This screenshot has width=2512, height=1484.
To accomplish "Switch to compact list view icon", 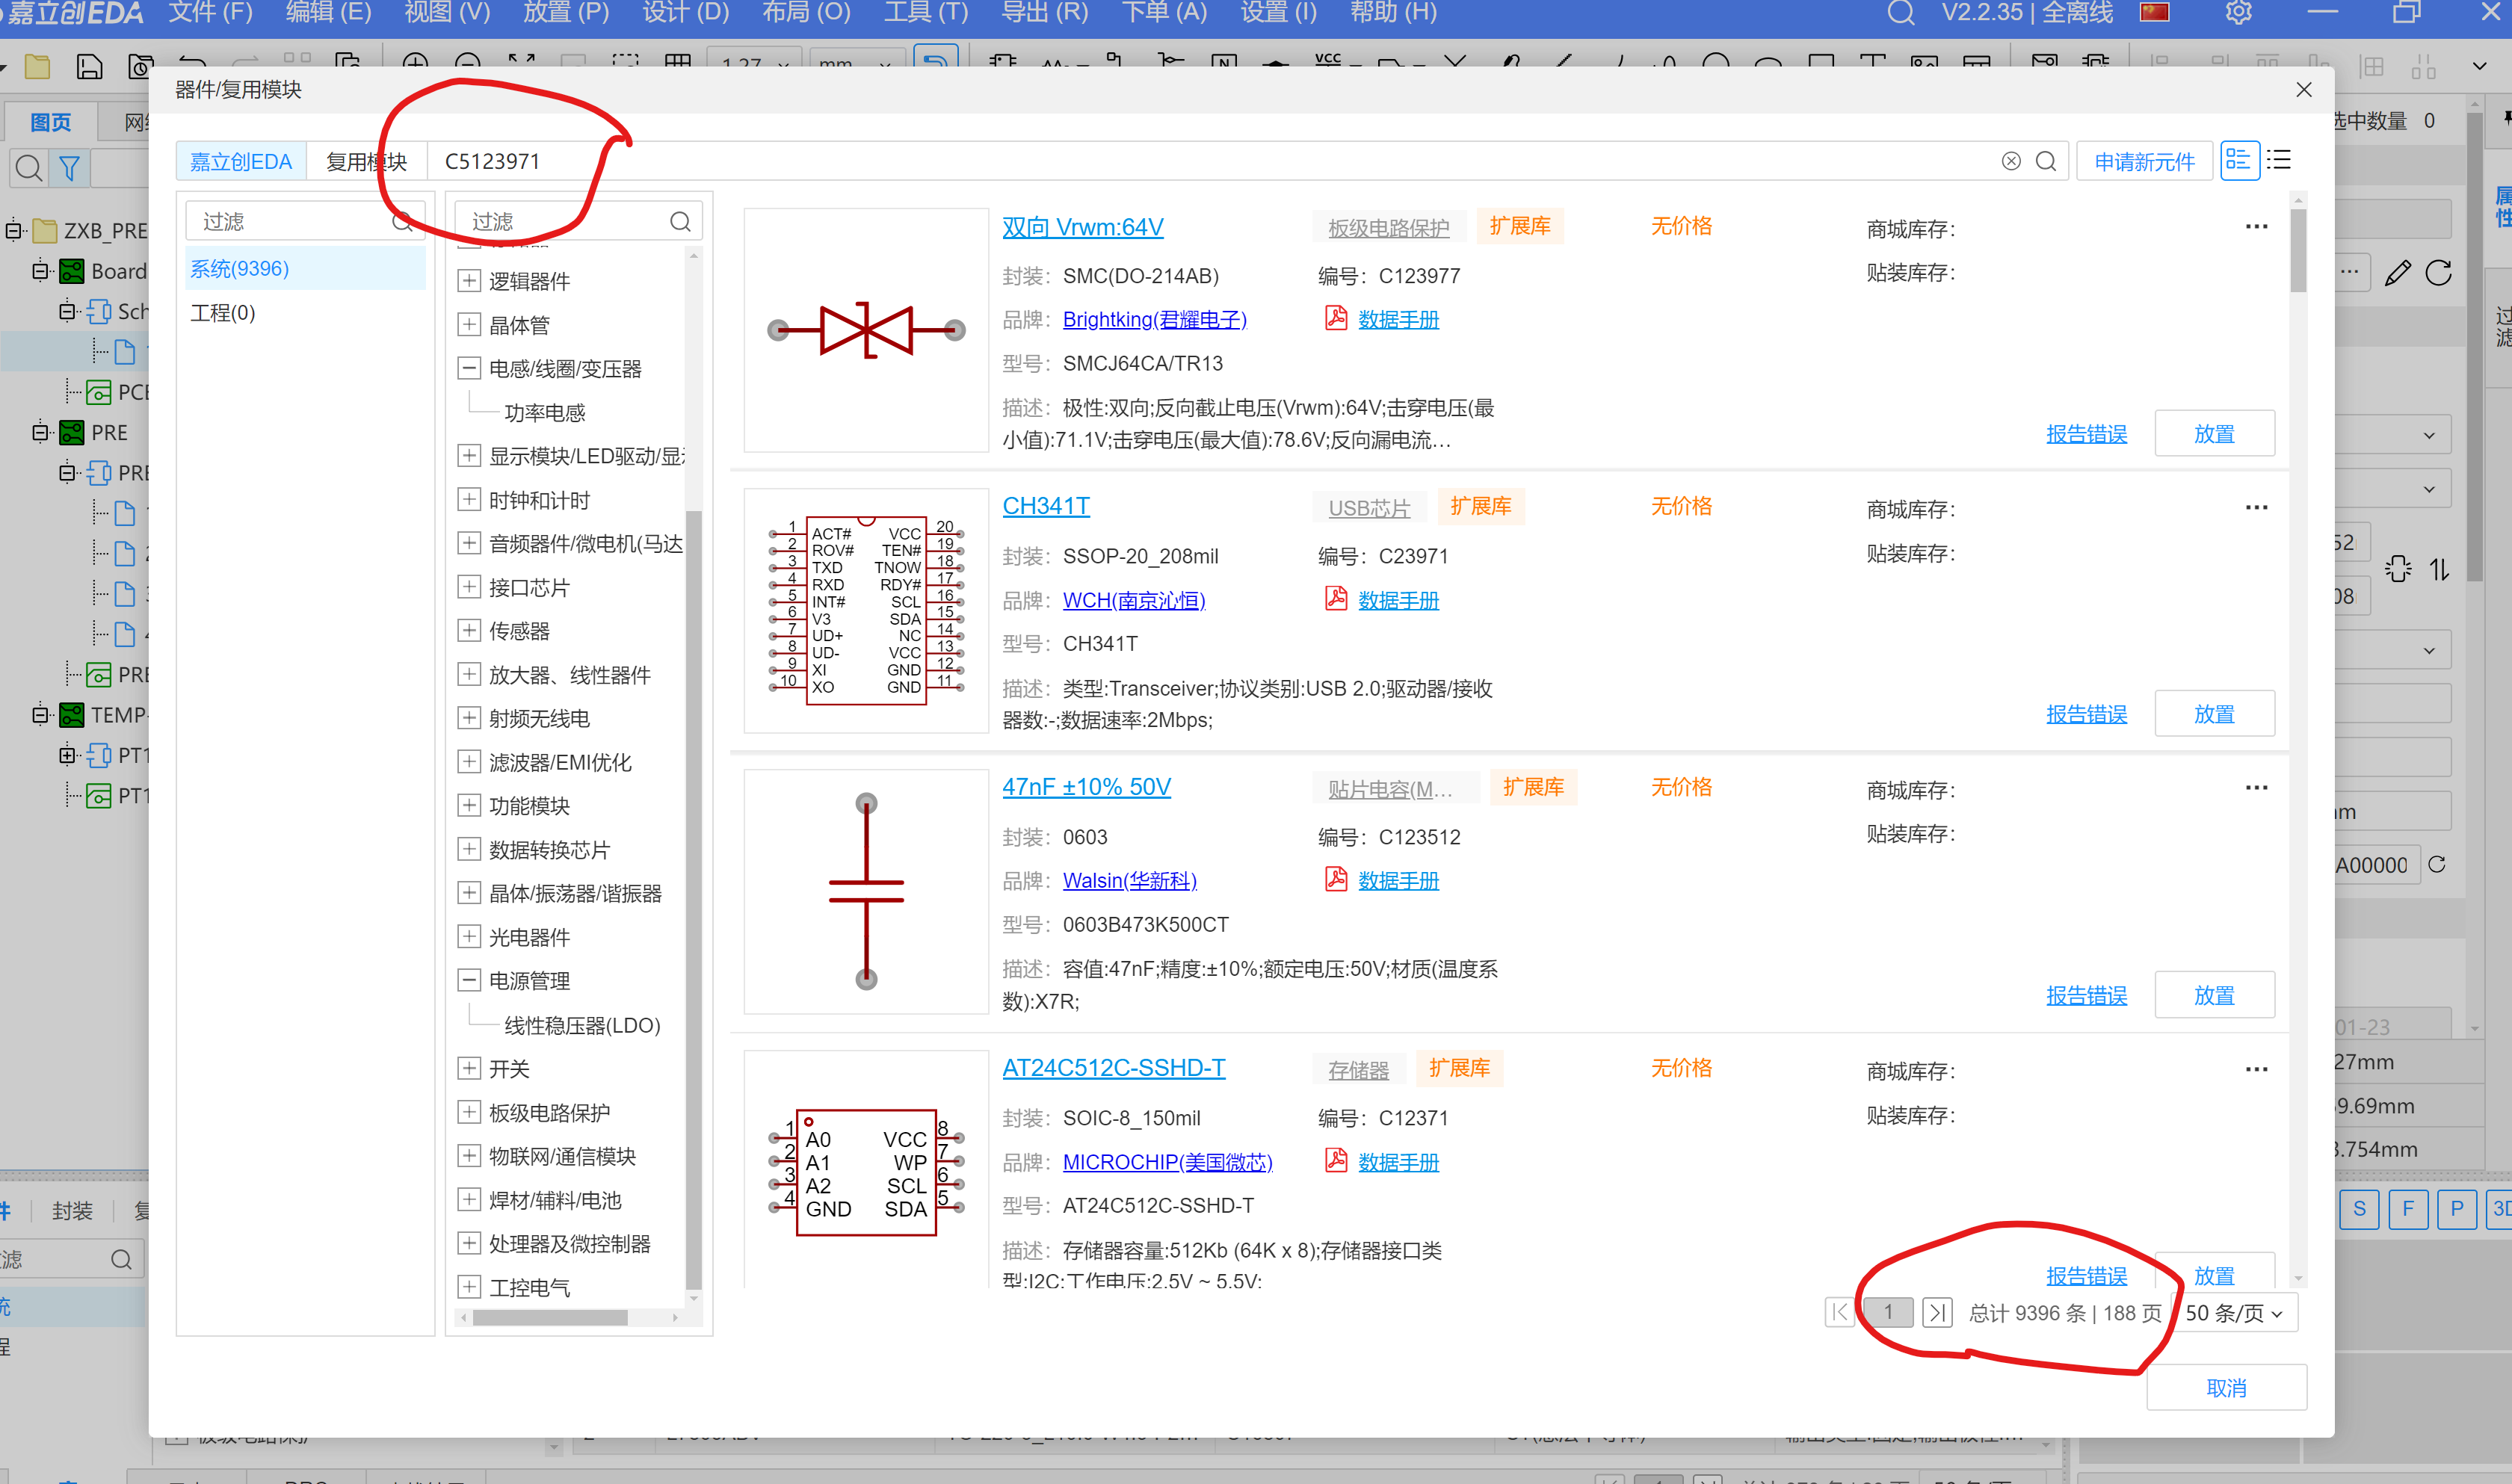I will tap(2279, 160).
